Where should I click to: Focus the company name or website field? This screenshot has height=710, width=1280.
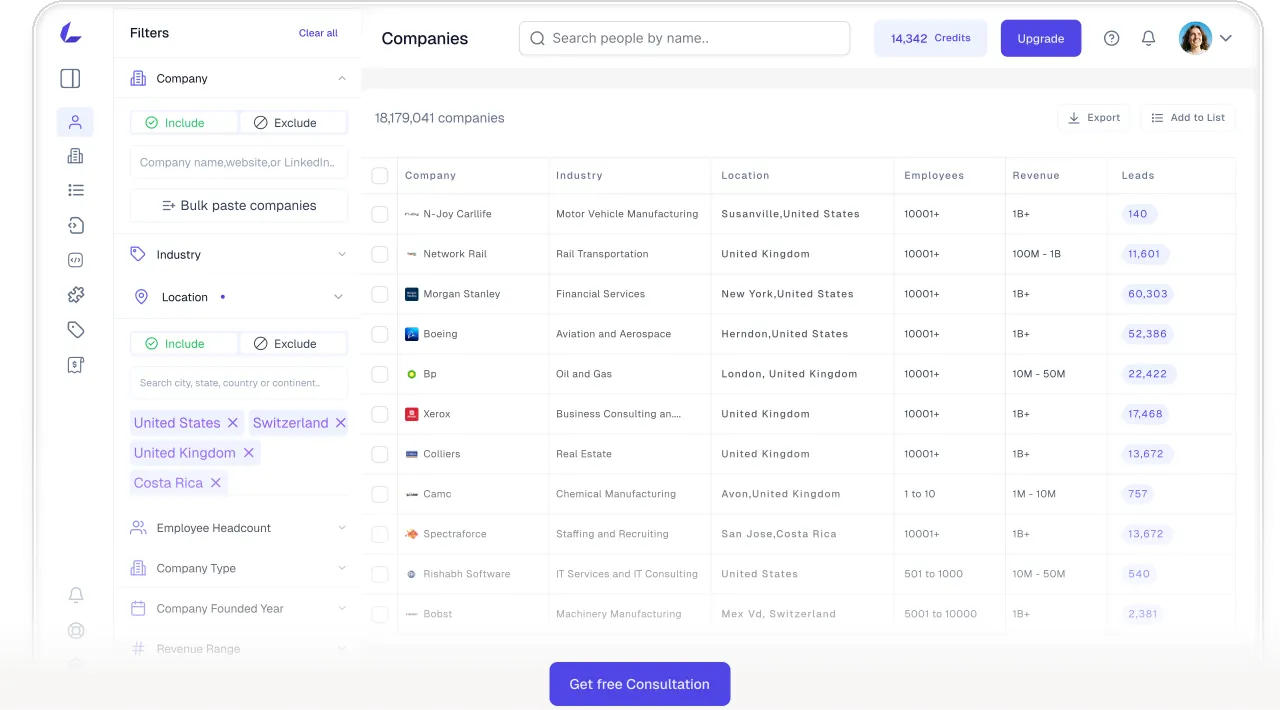tap(239, 162)
